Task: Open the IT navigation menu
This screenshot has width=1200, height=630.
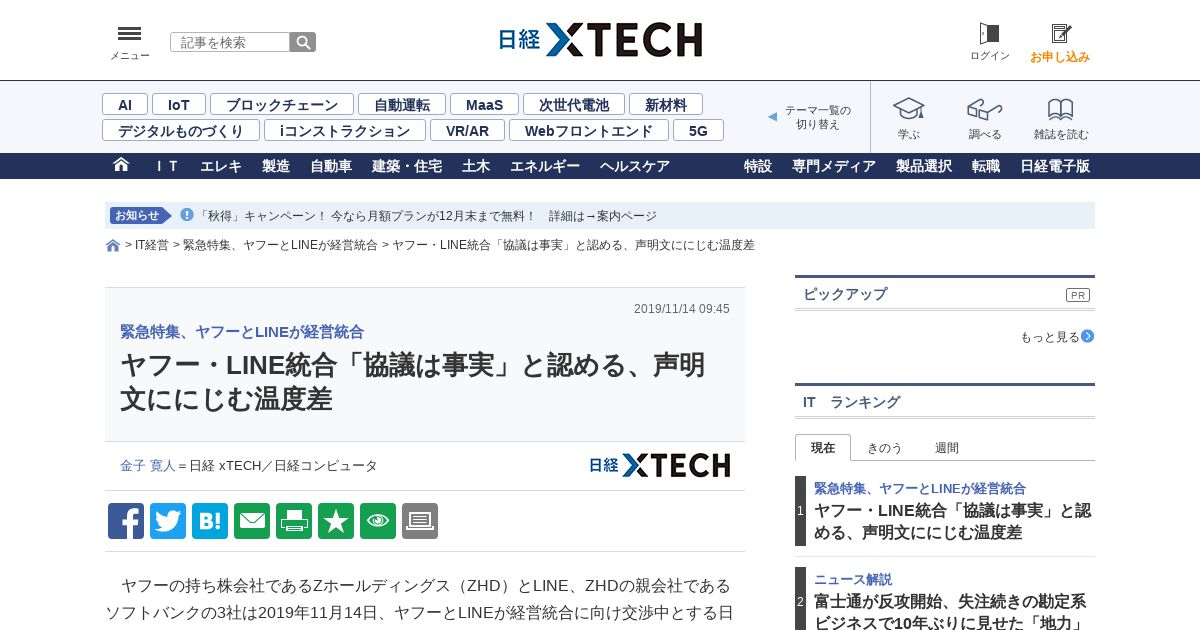Action: point(168,166)
